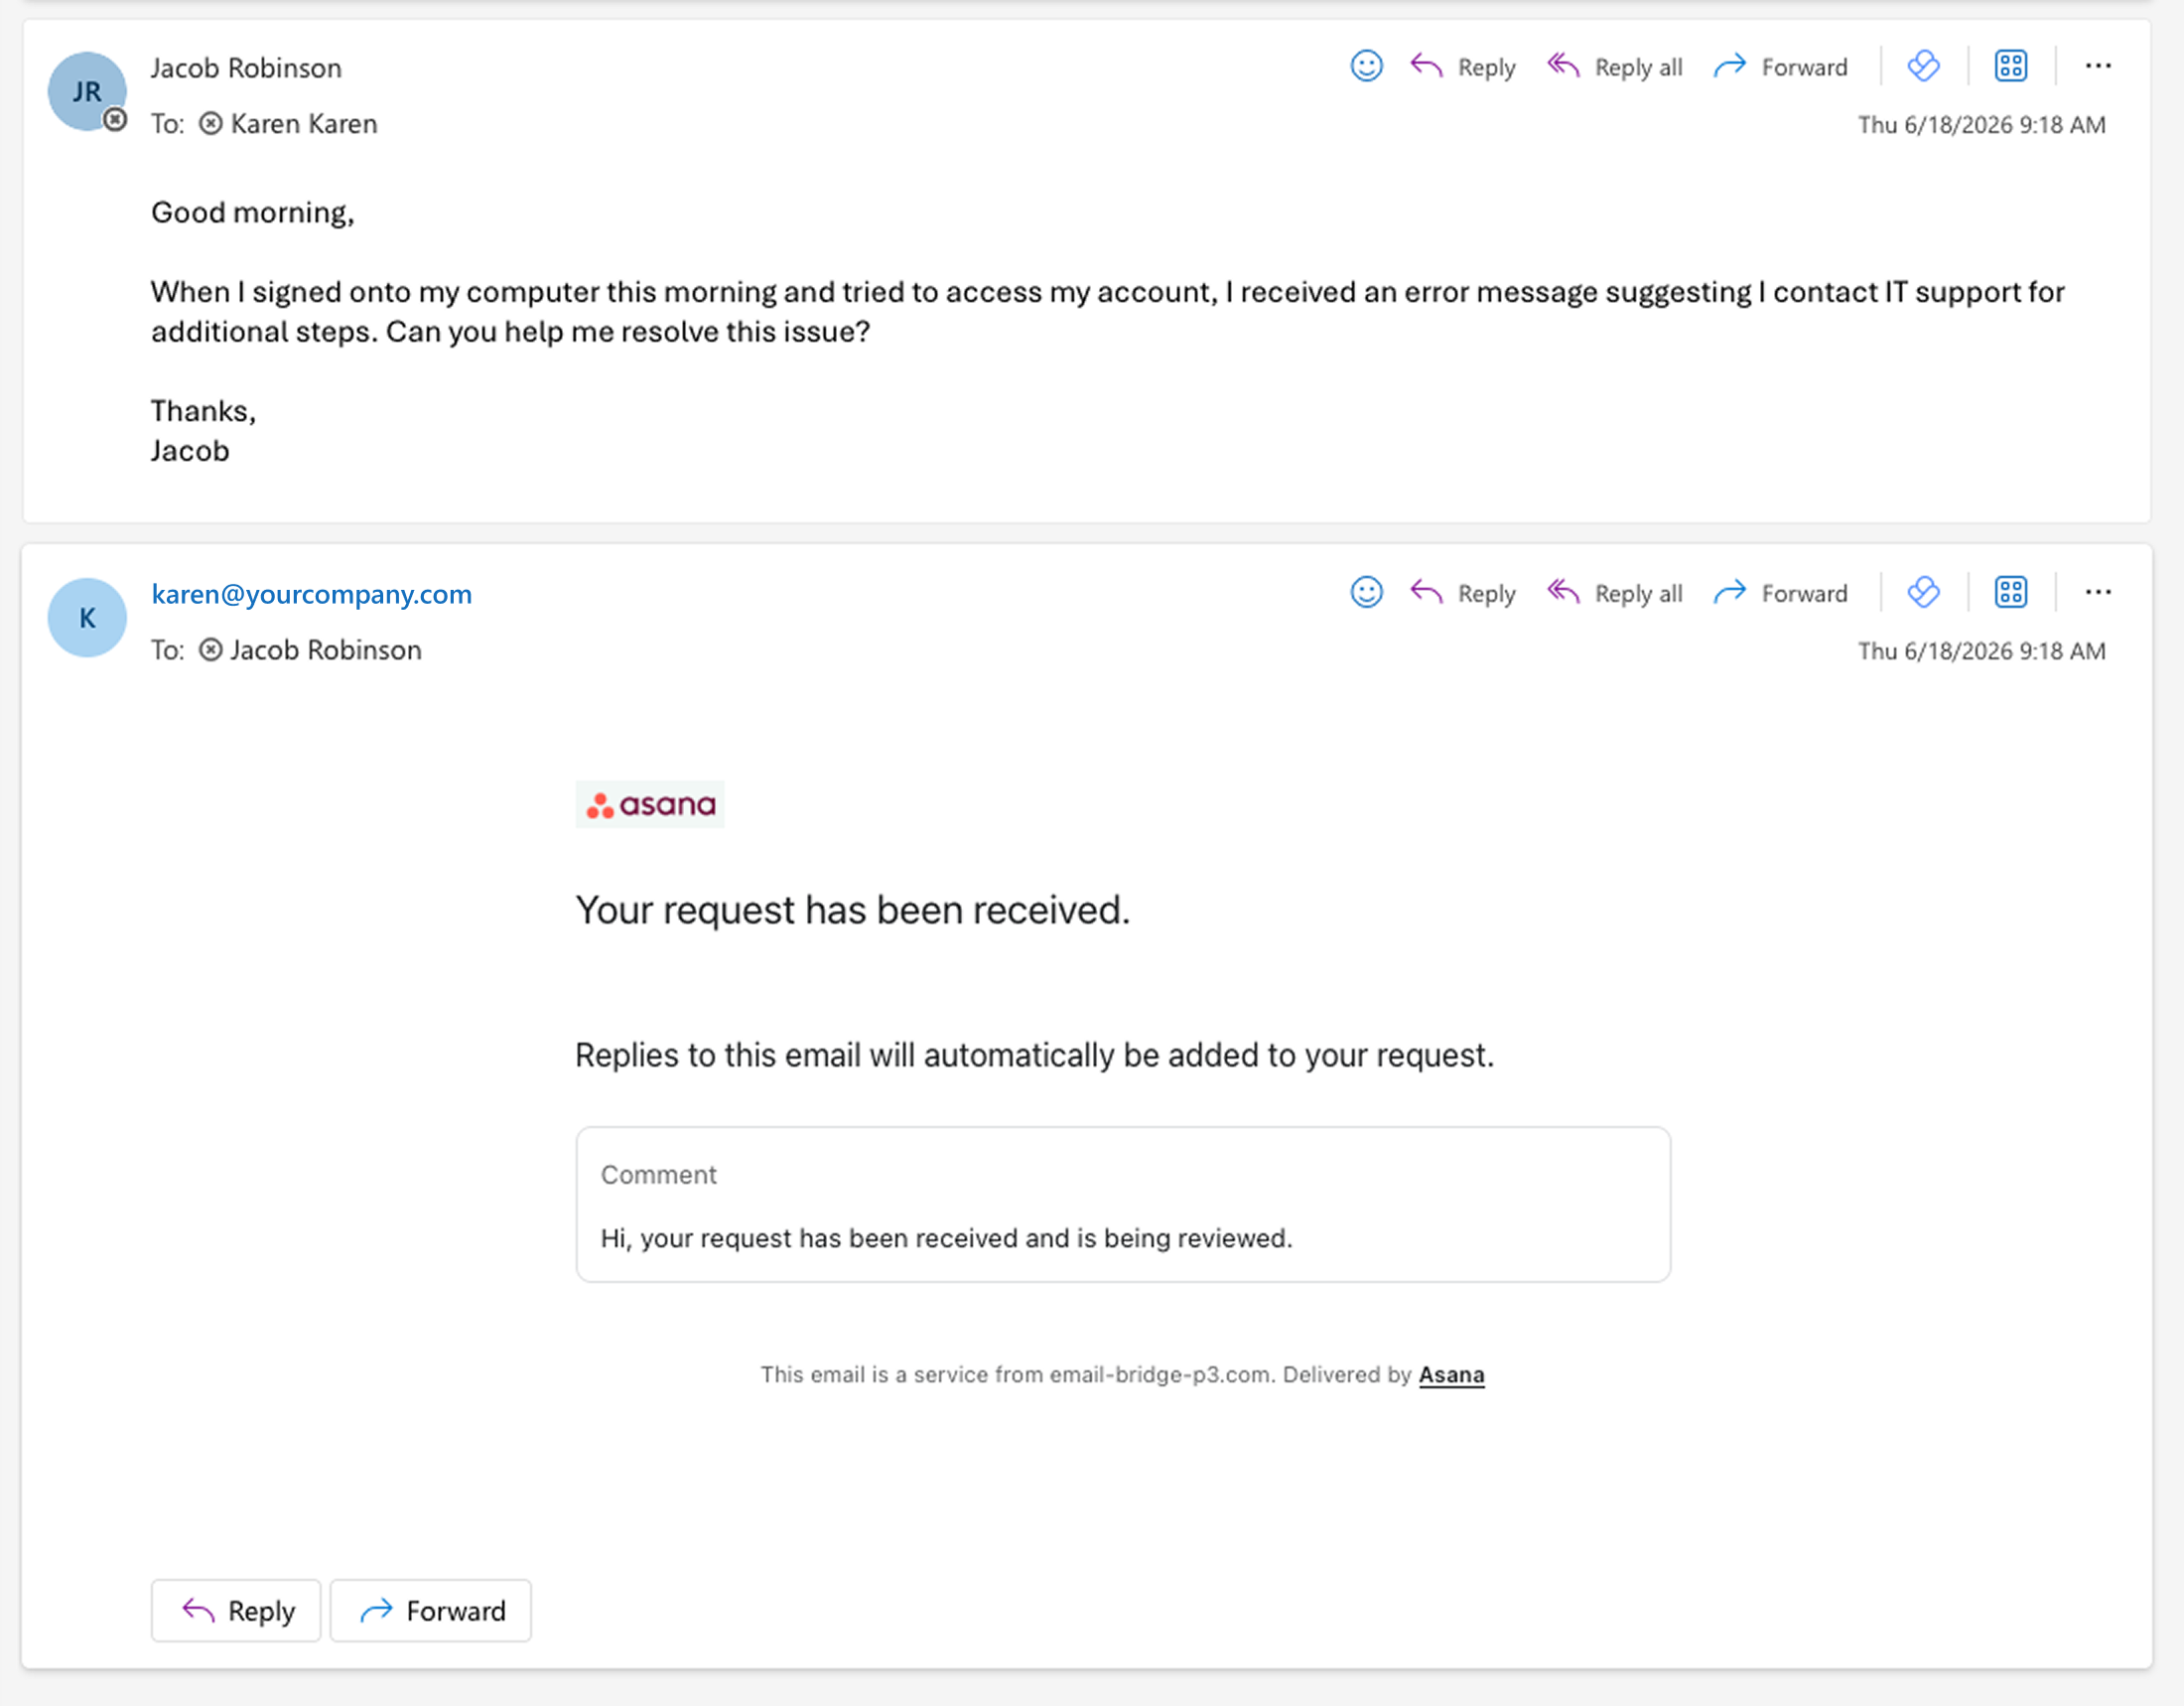Add emoji reaction to Jacob Robinson's email

1366,66
